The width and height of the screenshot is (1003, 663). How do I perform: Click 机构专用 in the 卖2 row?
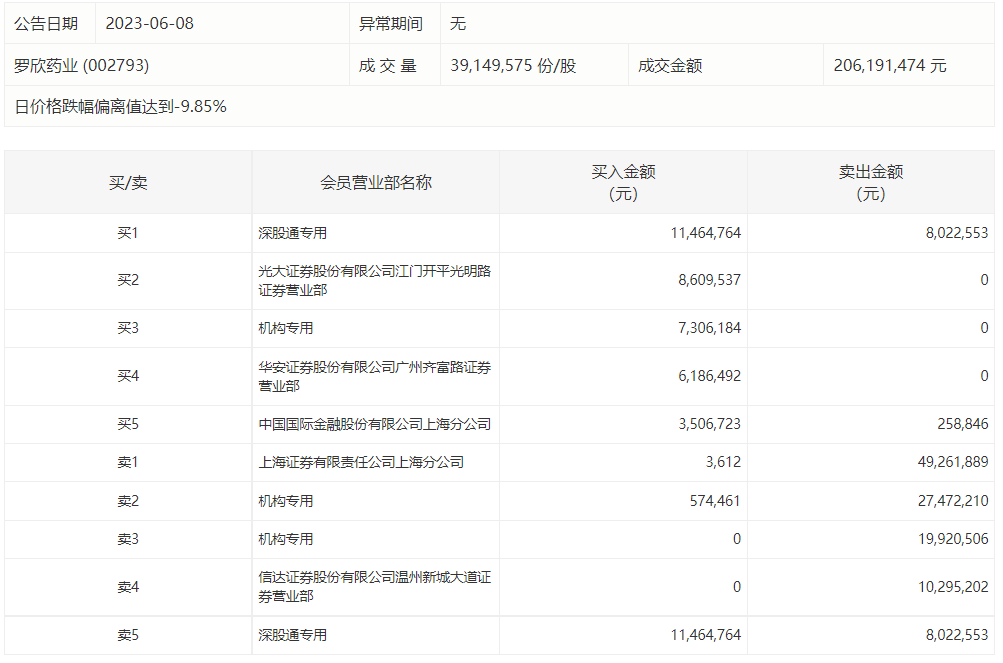click(286, 501)
